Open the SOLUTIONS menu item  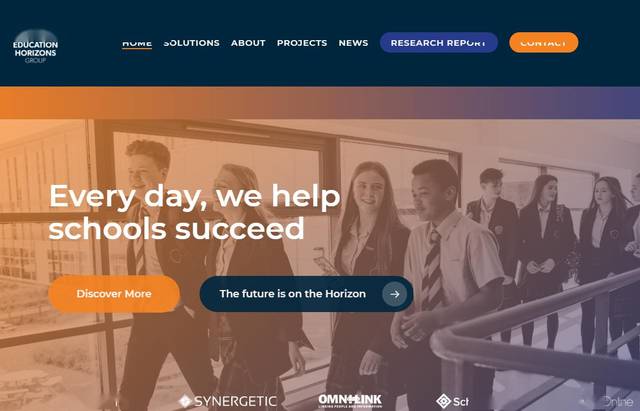(191, 43)
